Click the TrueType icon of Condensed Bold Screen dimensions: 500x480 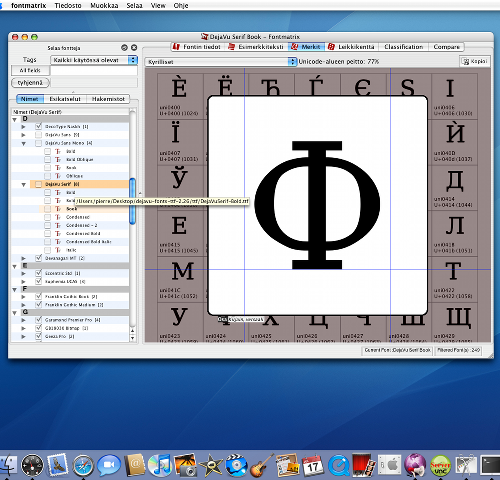click(58, 234)
